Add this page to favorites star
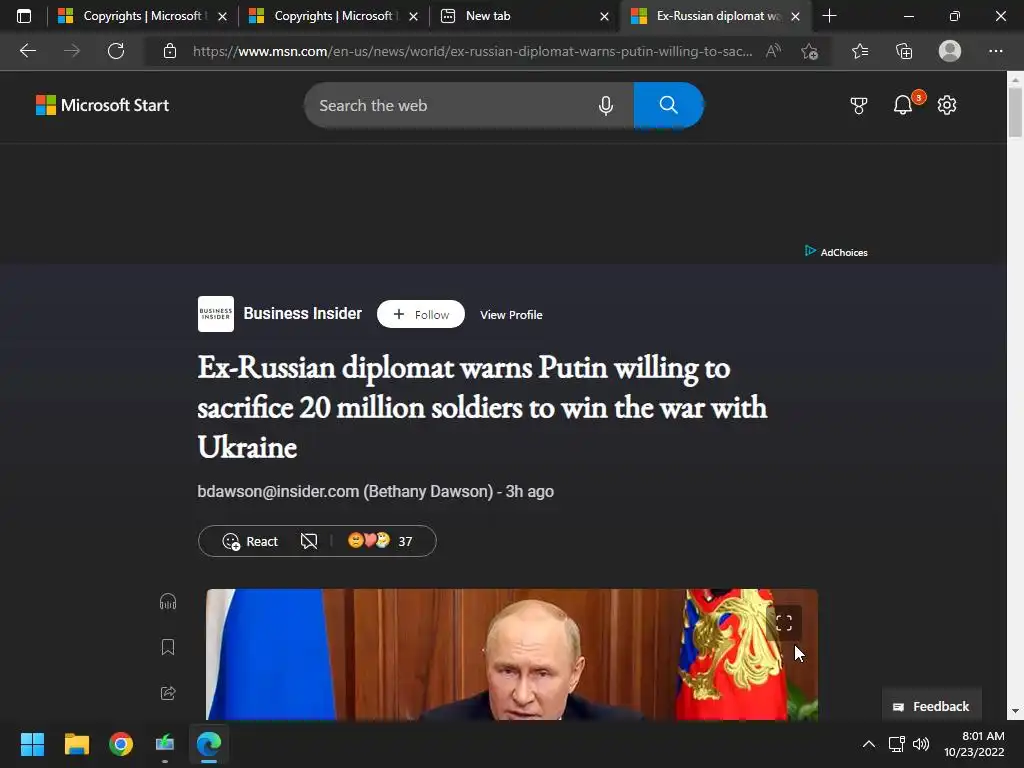This screenshot has height=768, width=1024. 810,51
